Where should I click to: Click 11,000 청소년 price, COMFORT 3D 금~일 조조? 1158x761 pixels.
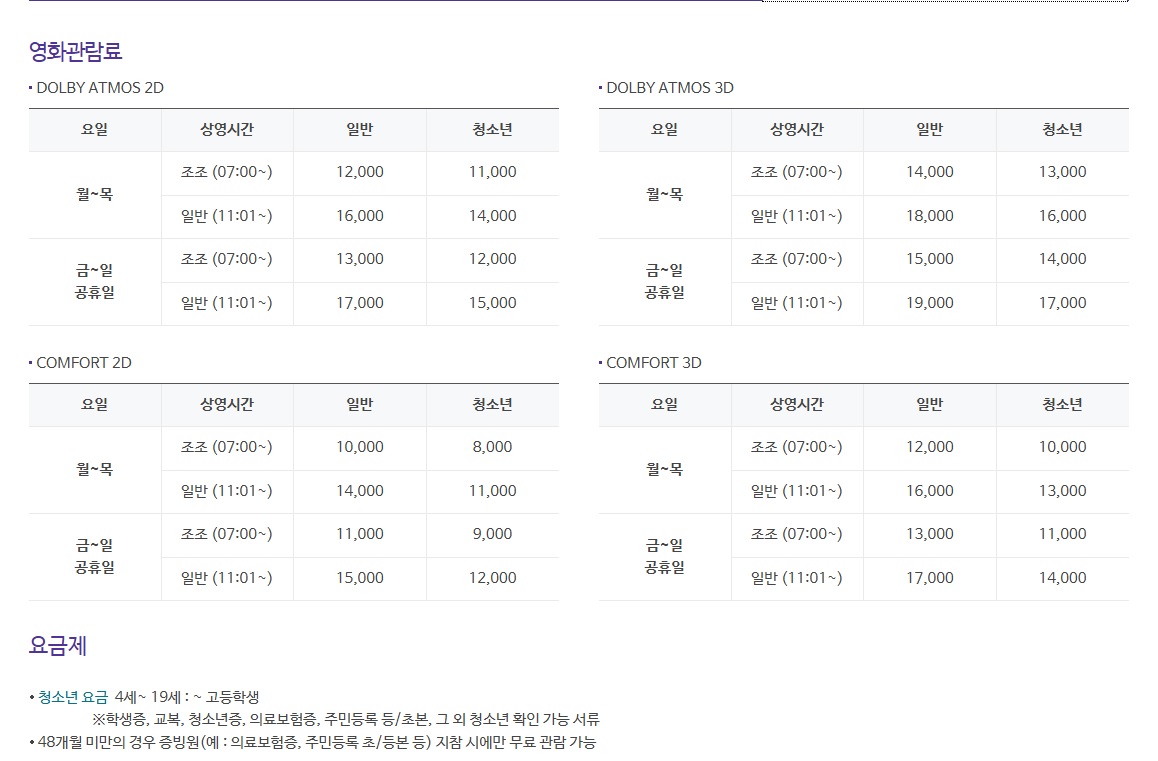tap(1062, 534)
